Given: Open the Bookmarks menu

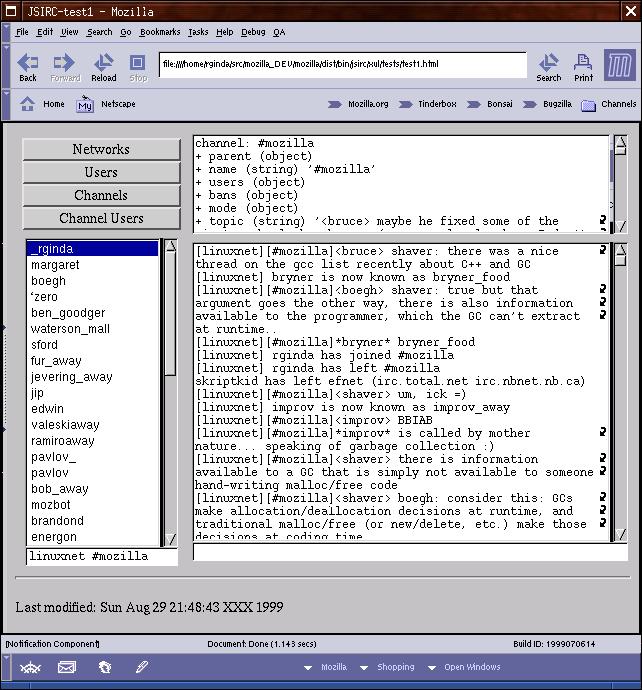Looking at the screenshot, I should pos(160,32).
